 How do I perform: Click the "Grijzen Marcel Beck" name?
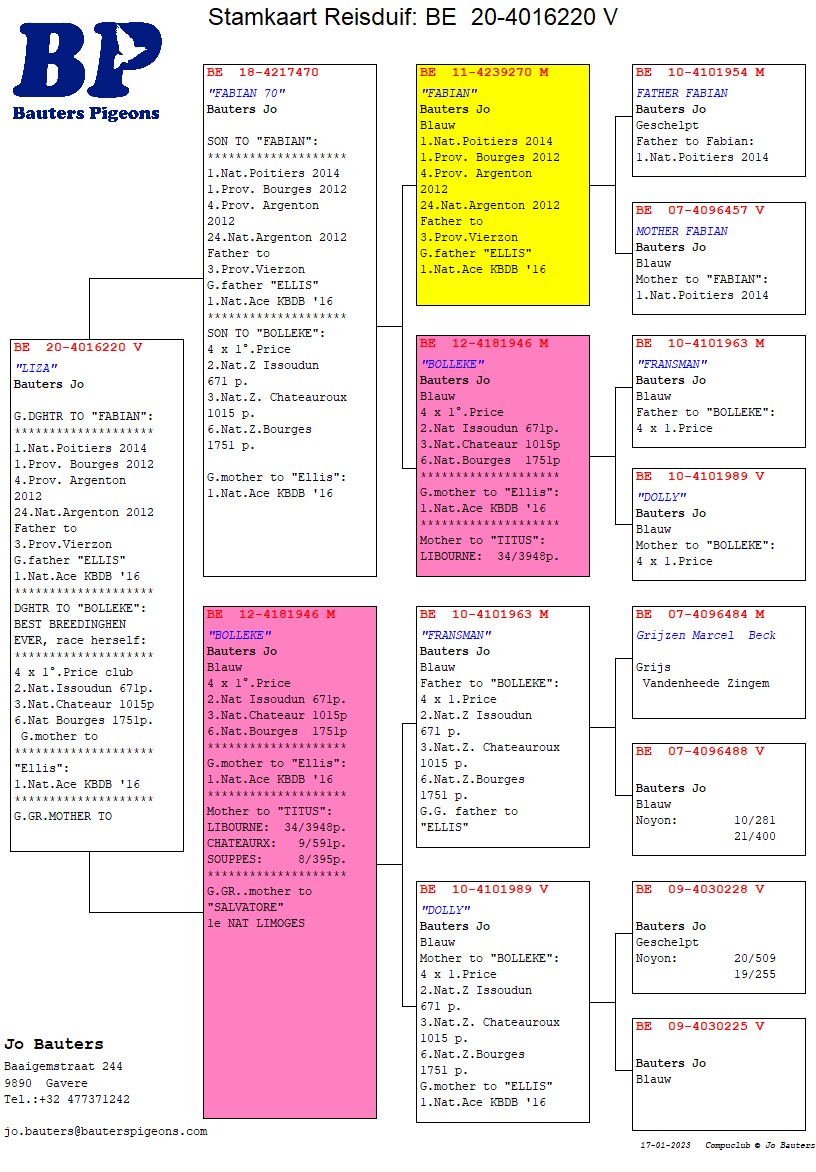pos(705,635)
